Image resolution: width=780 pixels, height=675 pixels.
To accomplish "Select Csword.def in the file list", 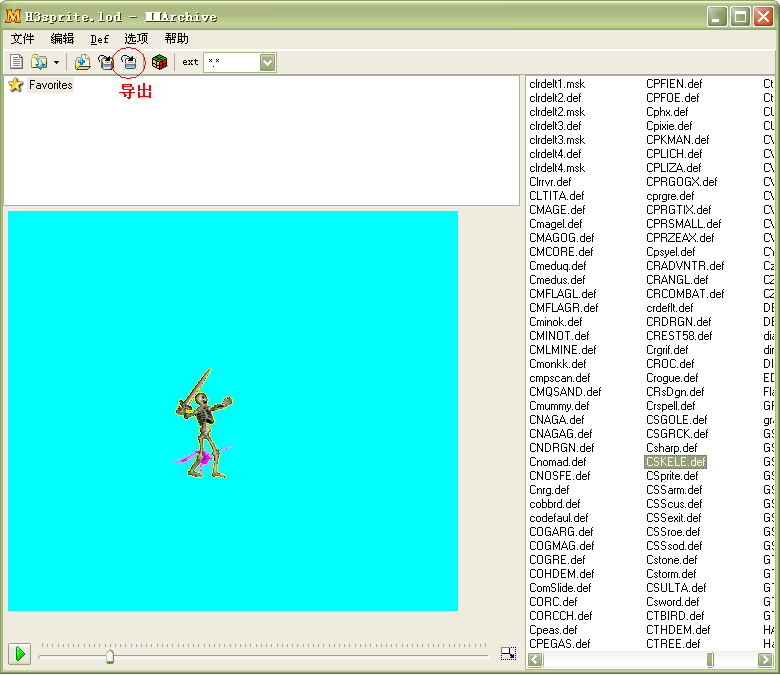I will tap(673, 602).
